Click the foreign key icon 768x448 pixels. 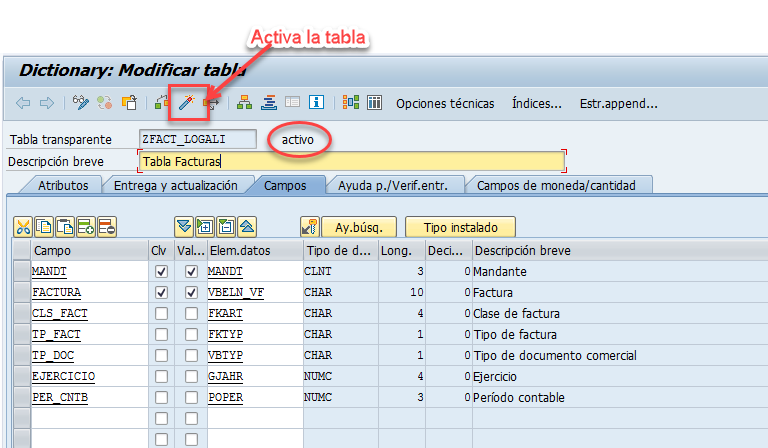tap(310, 227)
